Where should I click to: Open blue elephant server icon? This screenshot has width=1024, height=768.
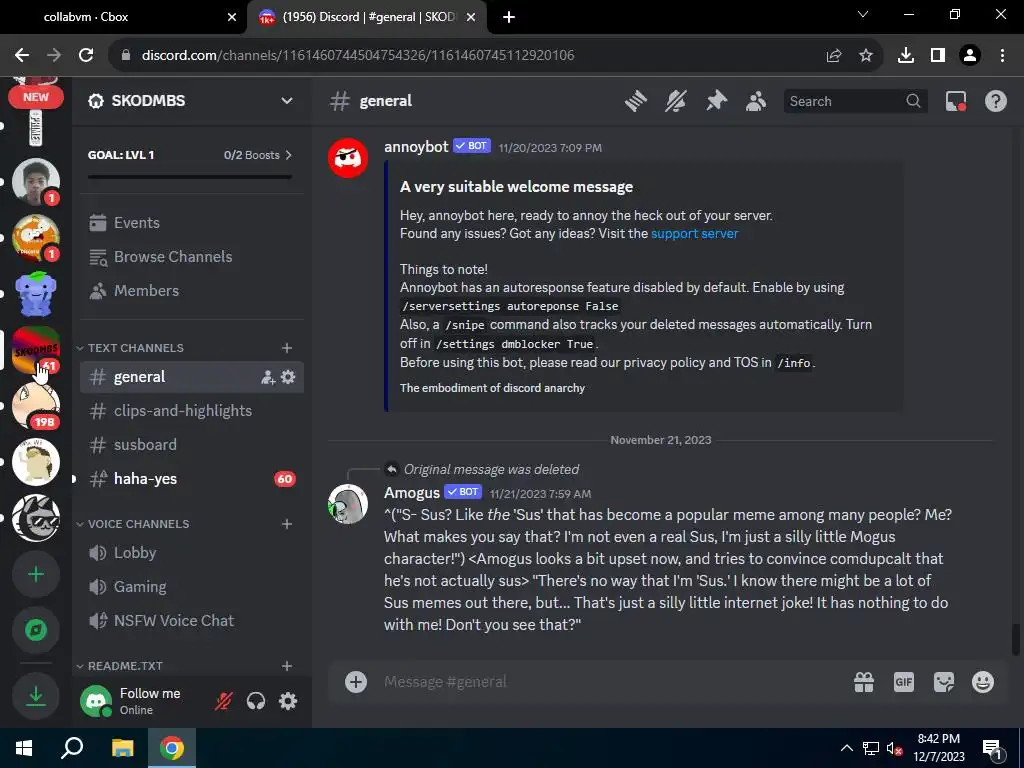pos(36,294)
